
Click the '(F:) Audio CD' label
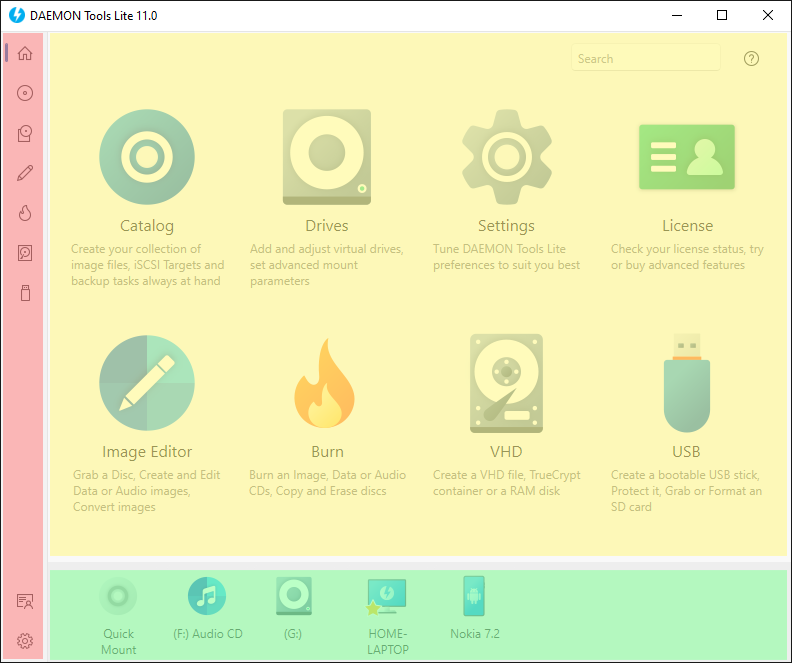click(208, 634)
